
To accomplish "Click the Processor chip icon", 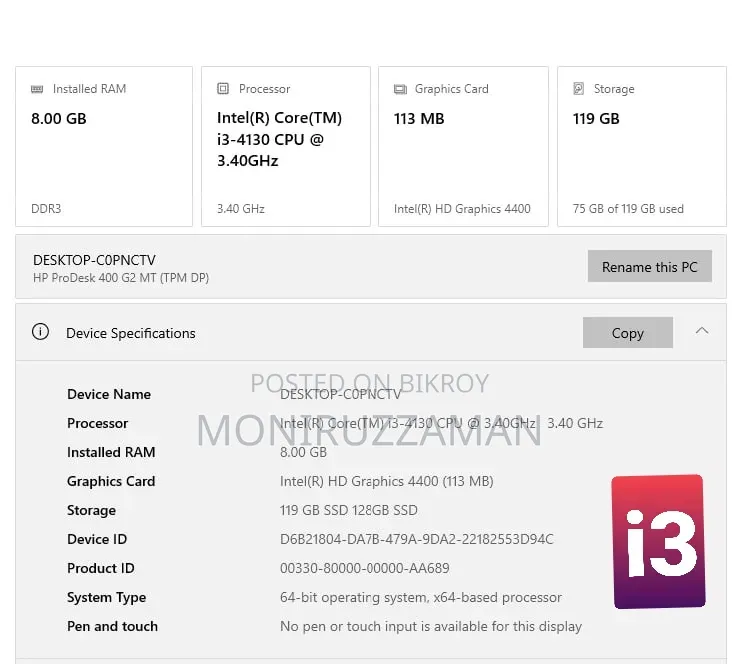I will click(223, 89).
